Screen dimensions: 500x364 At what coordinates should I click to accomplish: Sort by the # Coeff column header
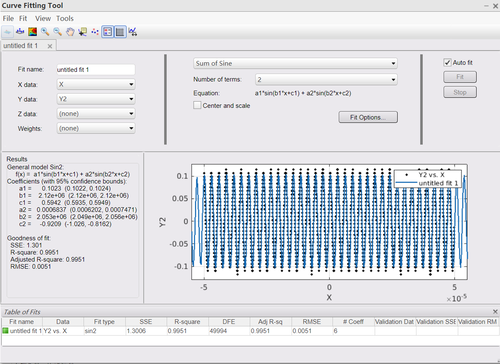pos(353,322)
